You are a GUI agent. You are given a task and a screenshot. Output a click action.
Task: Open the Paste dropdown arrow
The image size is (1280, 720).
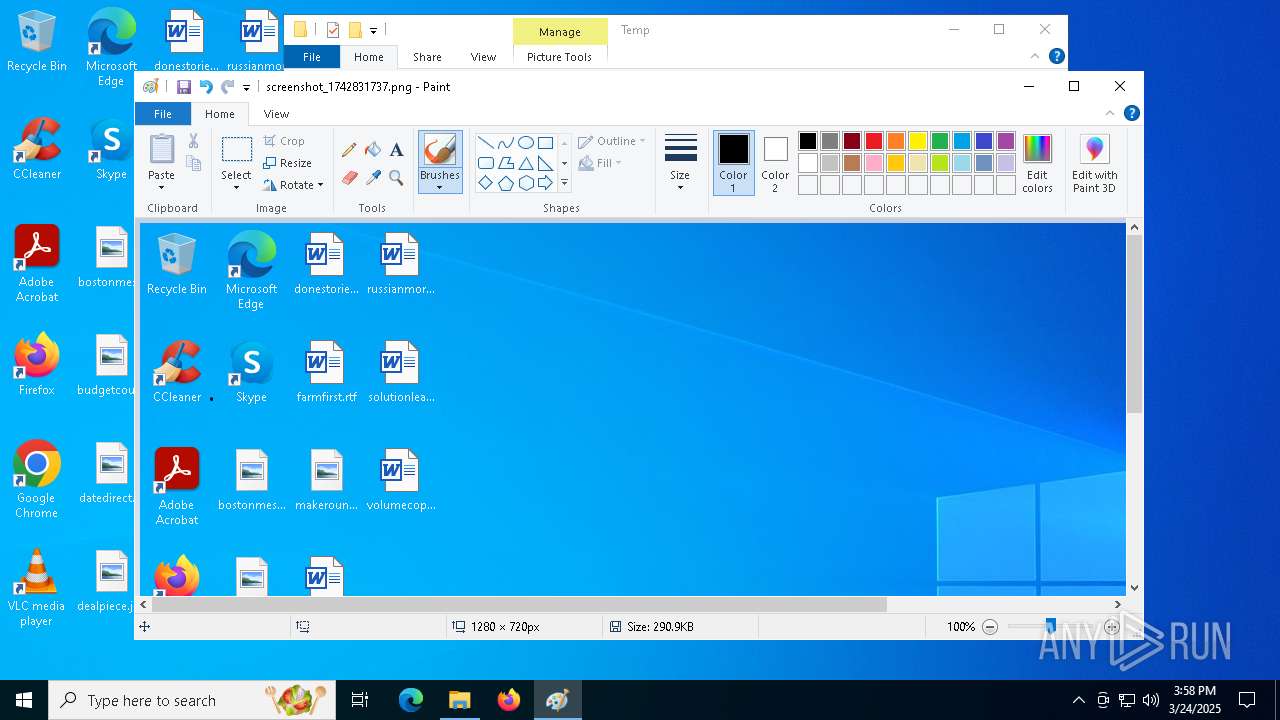161,188
